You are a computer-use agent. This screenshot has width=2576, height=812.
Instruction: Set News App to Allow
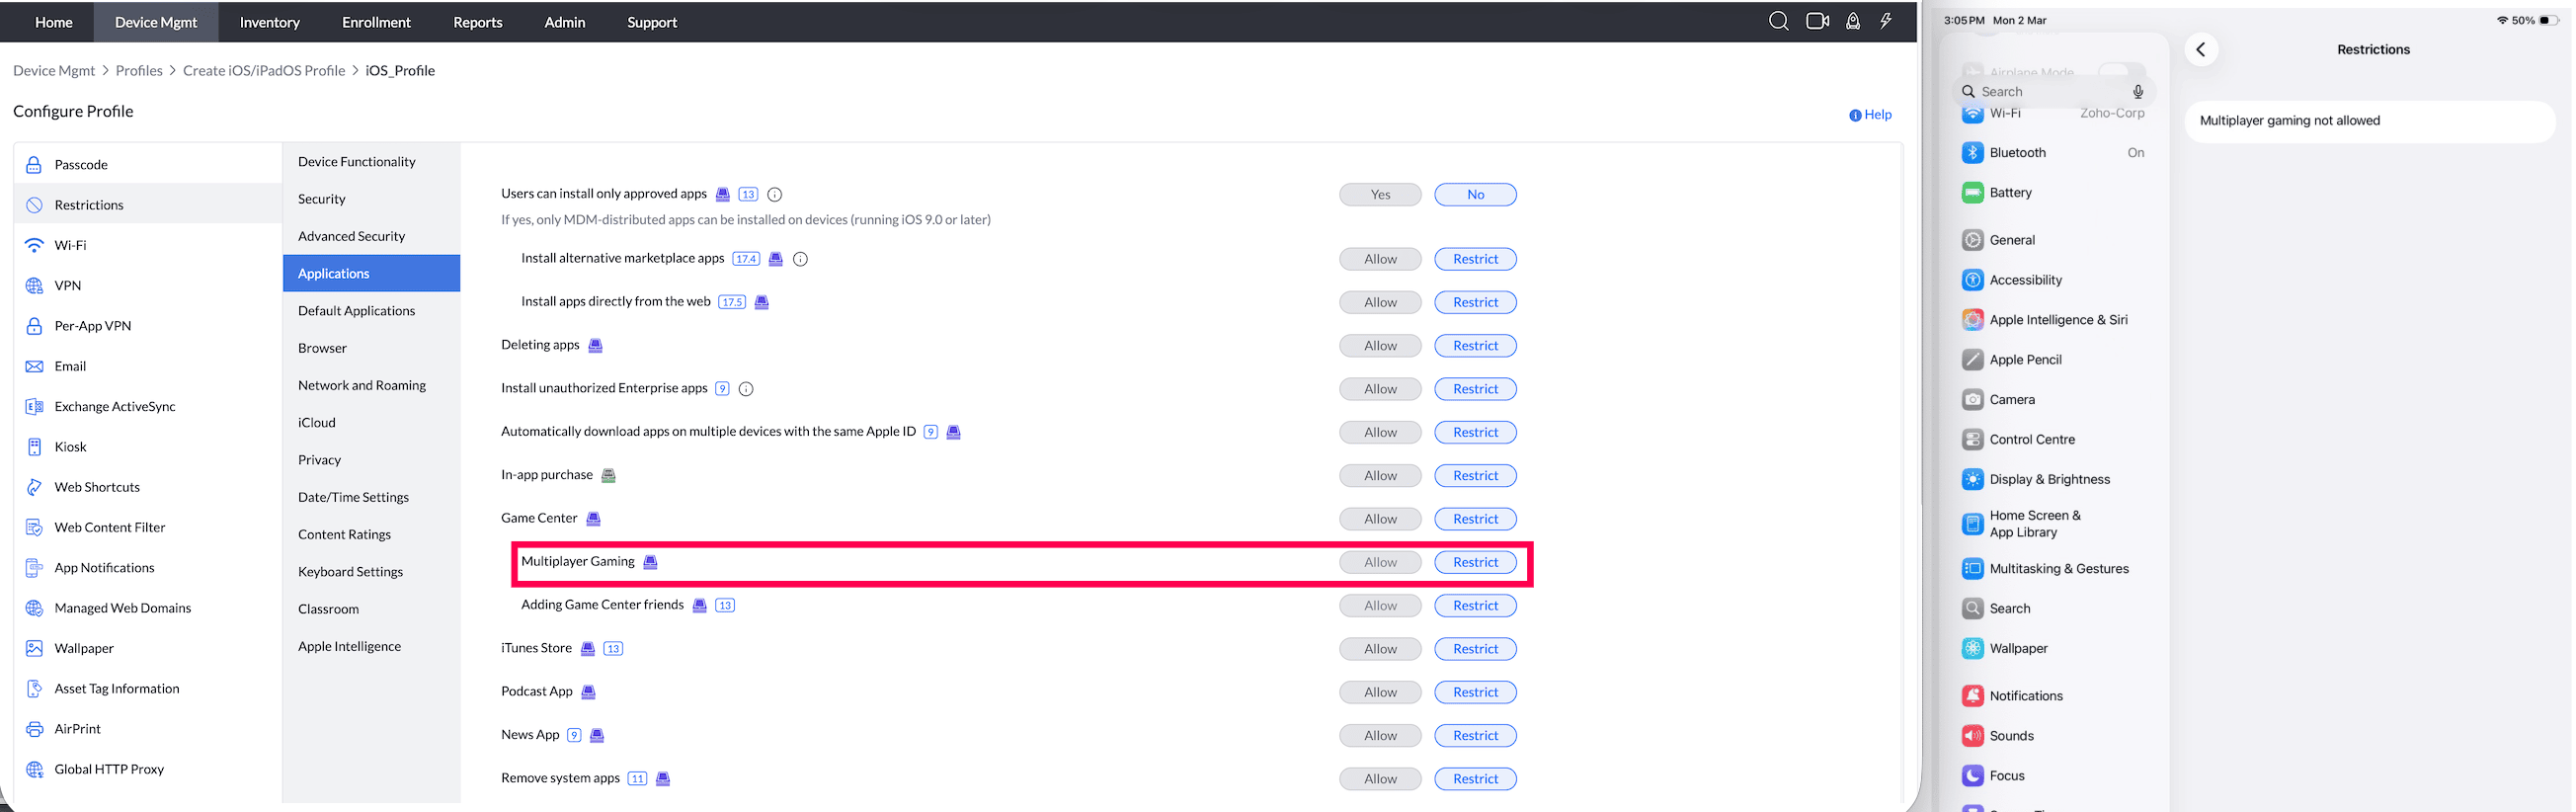tap(1380, 736)
